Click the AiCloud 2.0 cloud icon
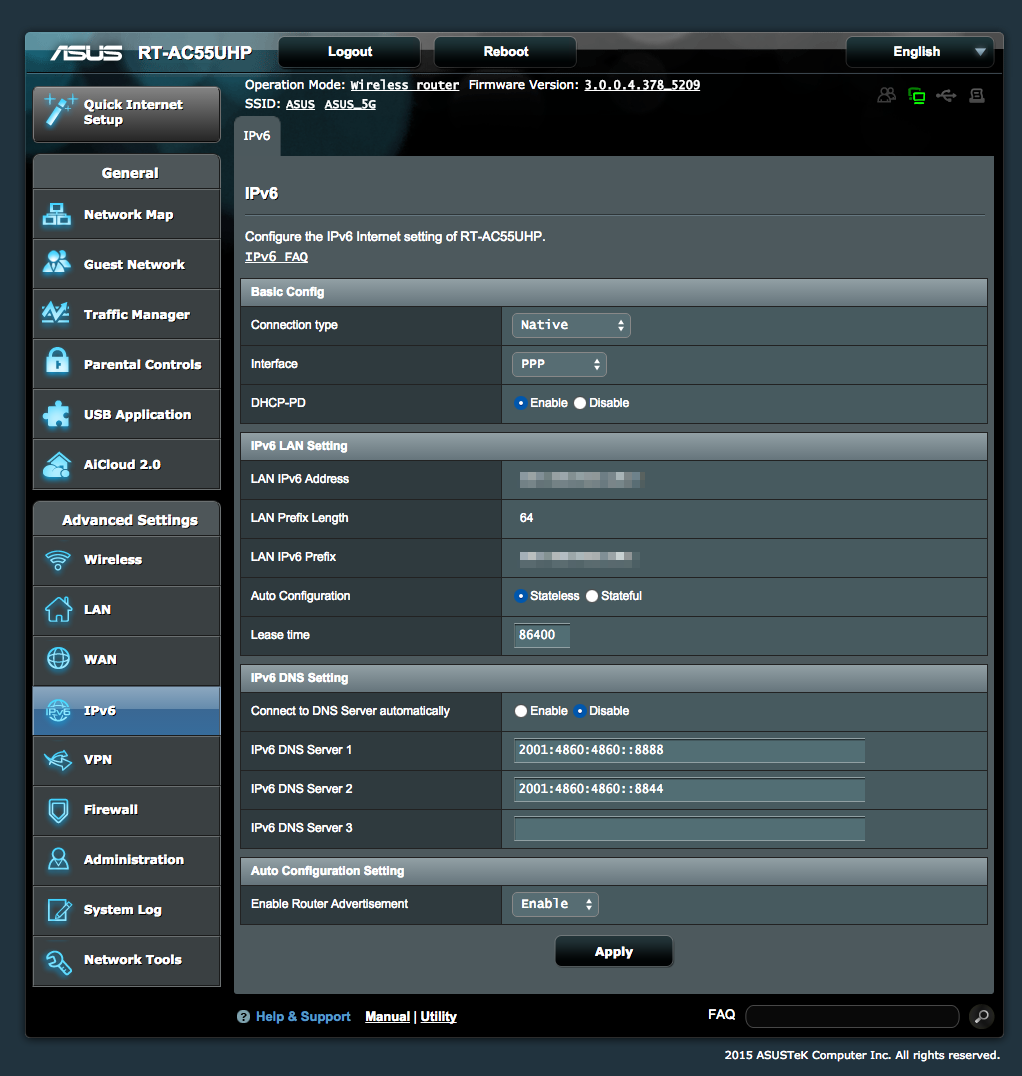Image resolution: width=1022 pixels, height=1076 pixels. [x=57, y=464]
